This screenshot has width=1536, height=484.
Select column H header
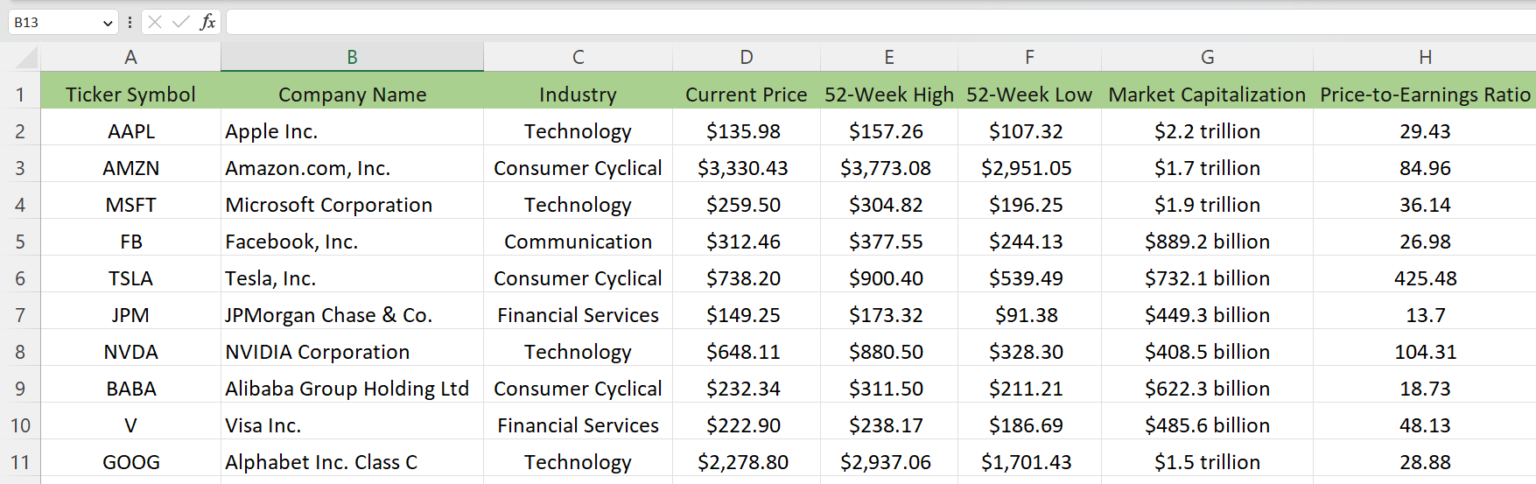[1425, 57]
